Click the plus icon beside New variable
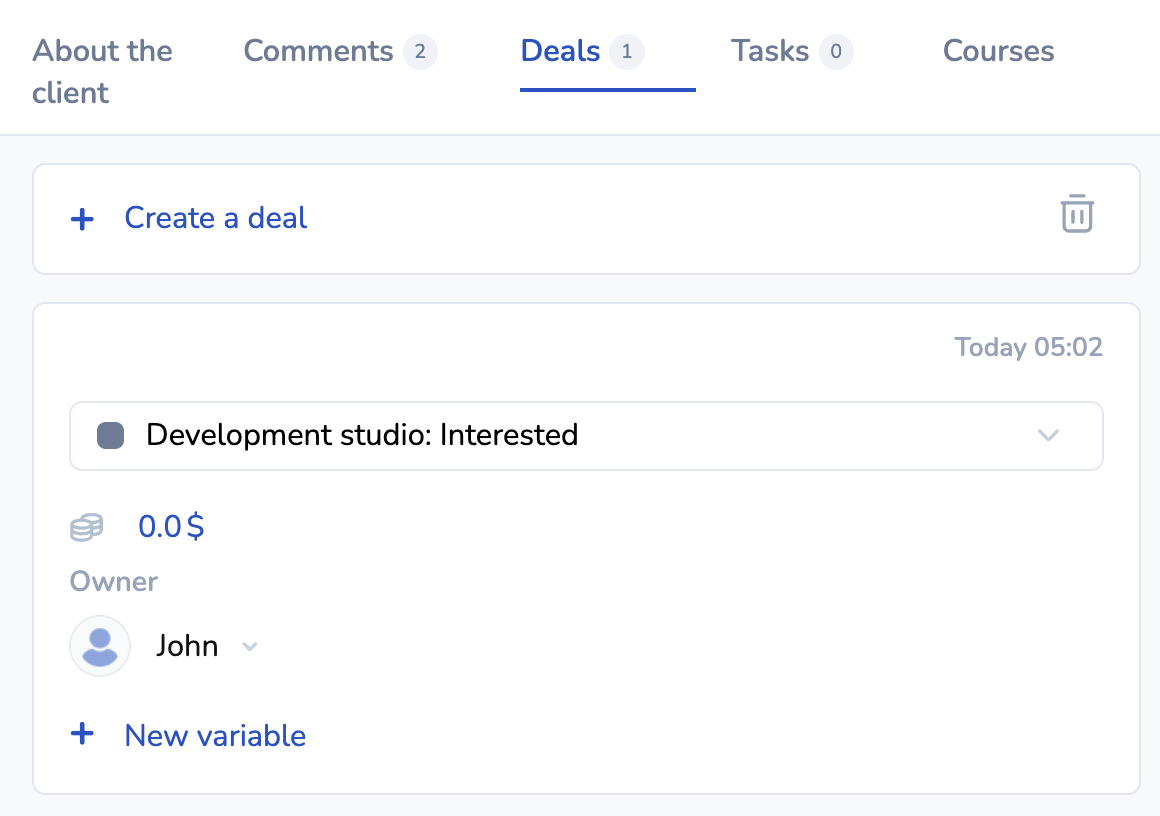The image size is (1160, 816). pos(83,735)
